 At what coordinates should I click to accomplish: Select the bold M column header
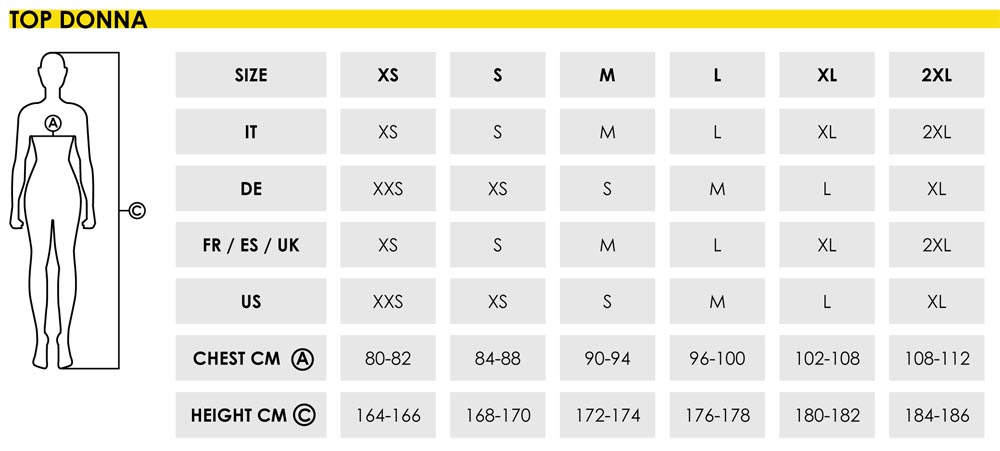point(607,75)
